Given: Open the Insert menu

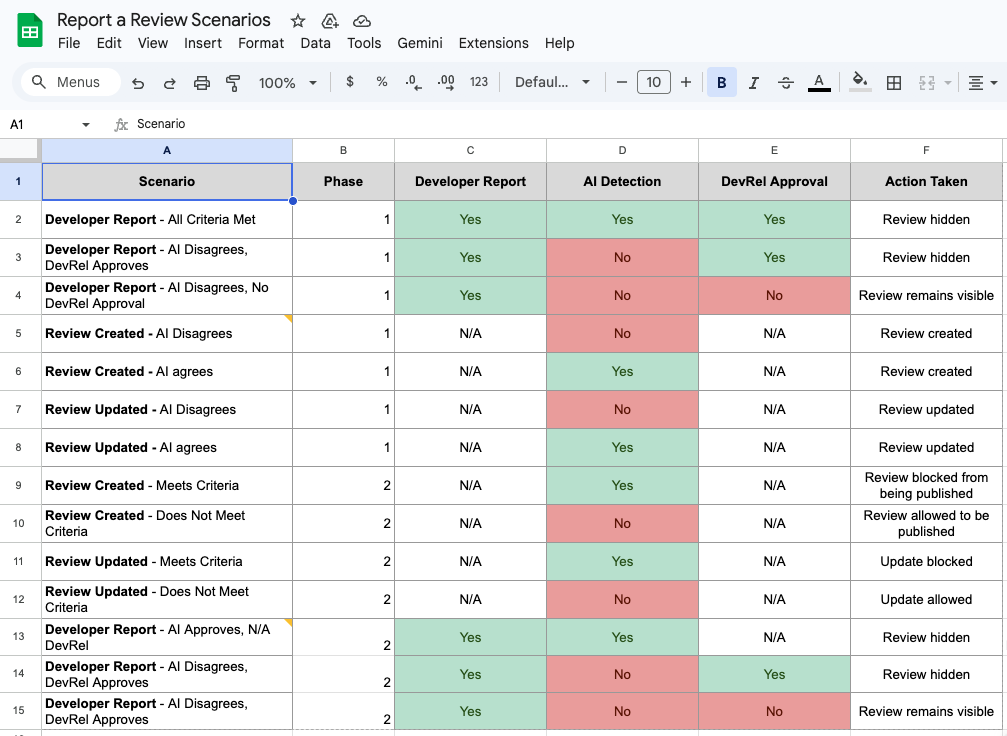Looking at the screenshot, I should click(x=202, y=43).
